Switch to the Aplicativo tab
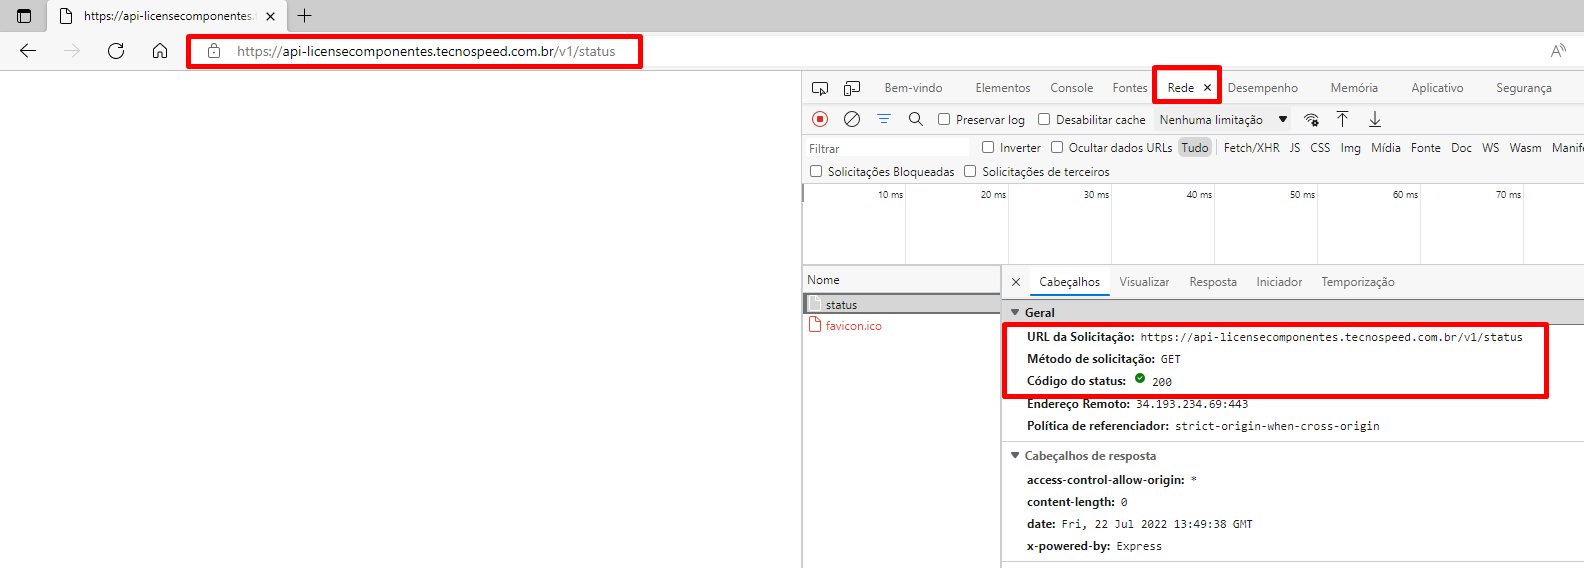Screen dimensions: 1584x568 click(1437, 88)
